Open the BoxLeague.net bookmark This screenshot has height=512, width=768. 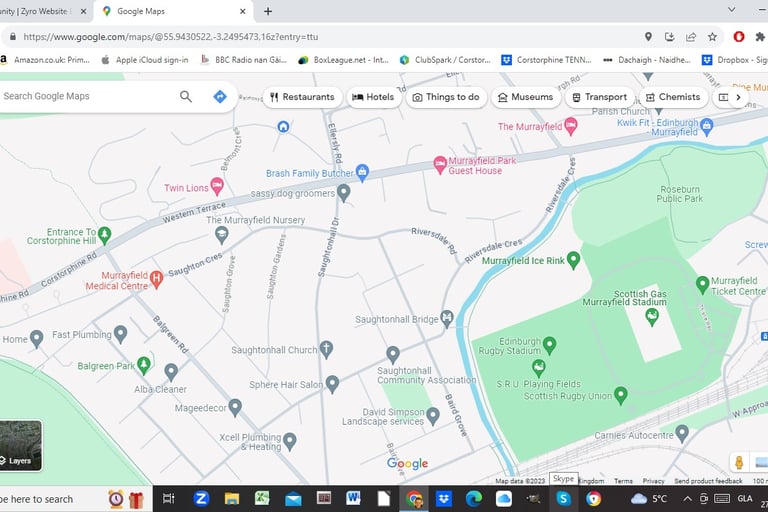coord(344,60)
